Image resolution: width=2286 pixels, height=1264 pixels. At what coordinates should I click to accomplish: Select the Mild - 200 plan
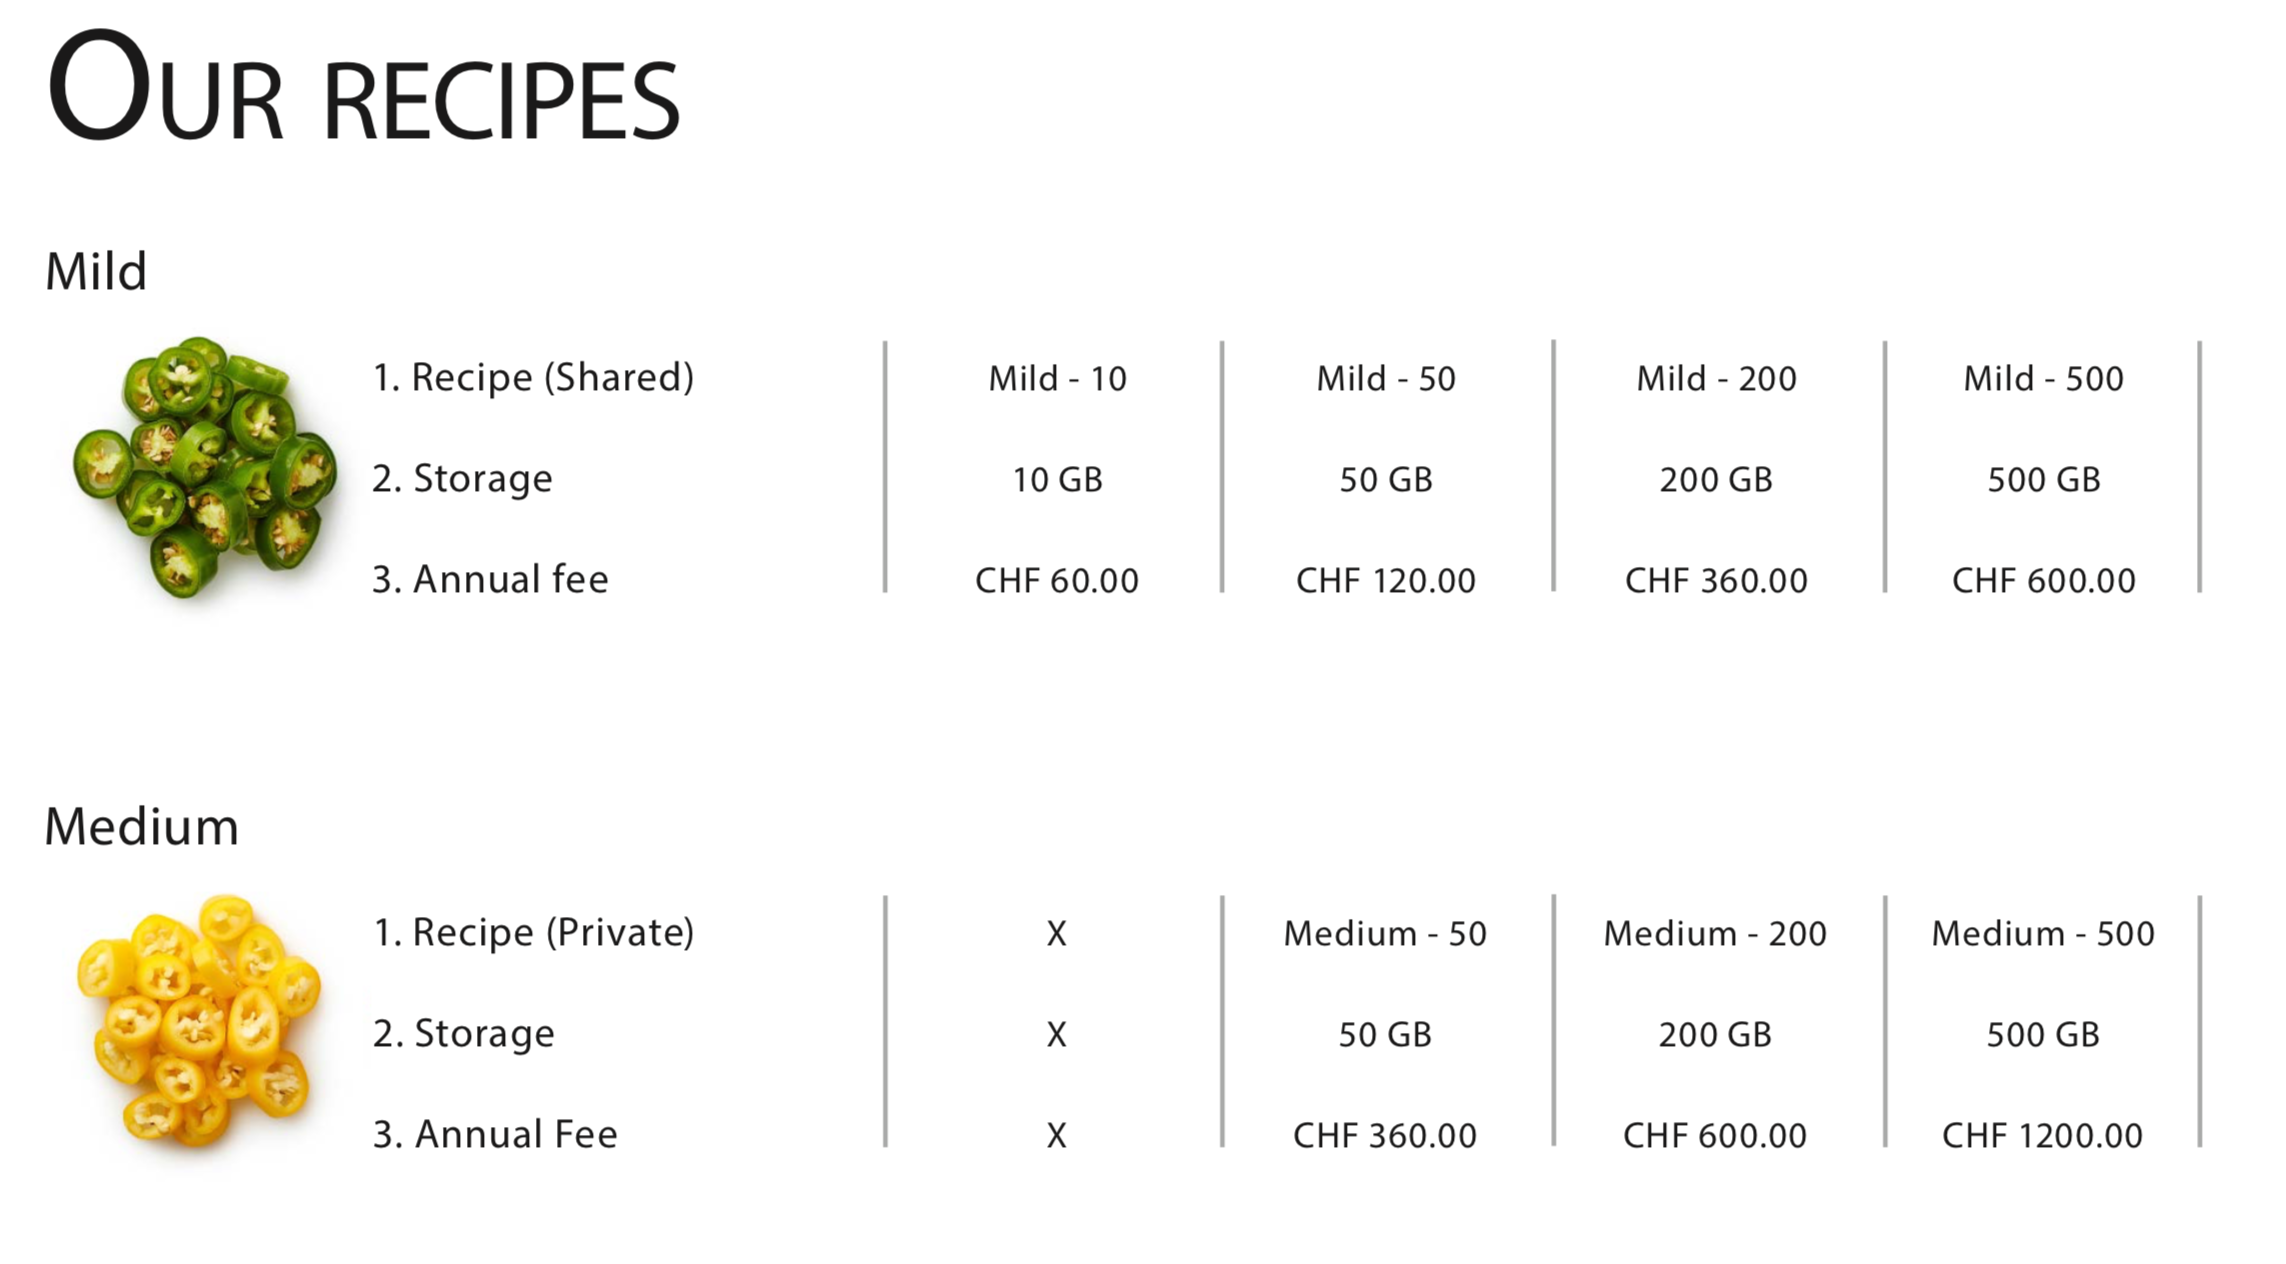point(1716,379)
